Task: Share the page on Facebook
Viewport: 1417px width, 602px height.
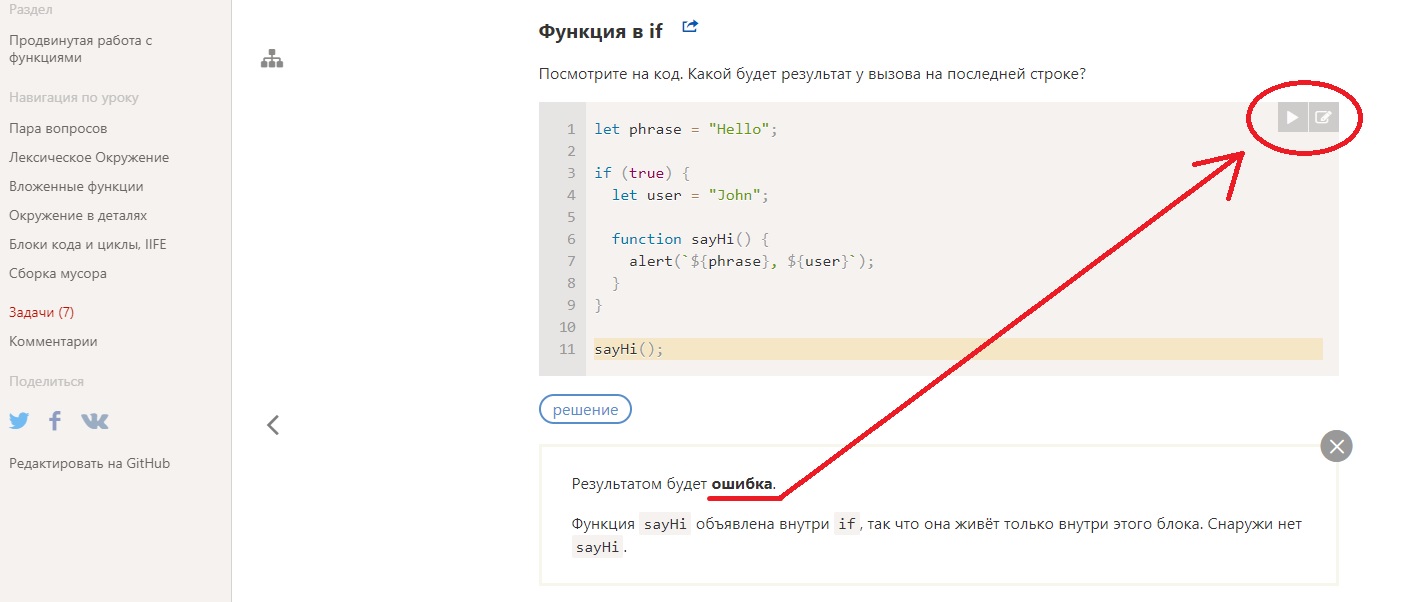Action: [x=55, y=421]
